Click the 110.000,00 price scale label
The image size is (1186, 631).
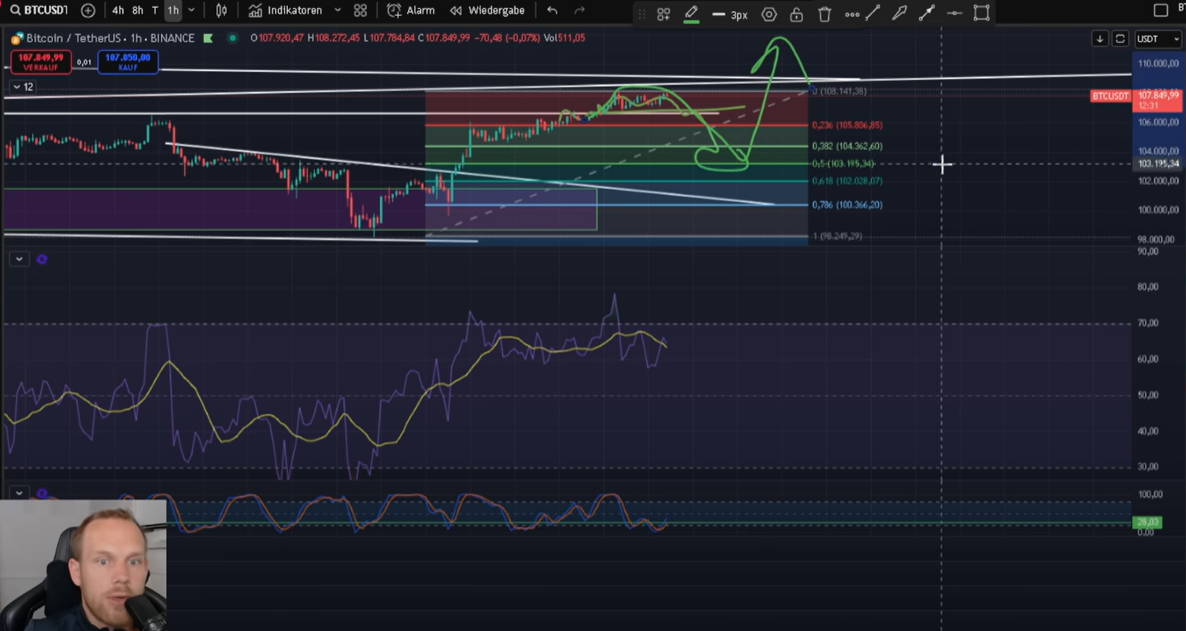tap(1157, 64)
